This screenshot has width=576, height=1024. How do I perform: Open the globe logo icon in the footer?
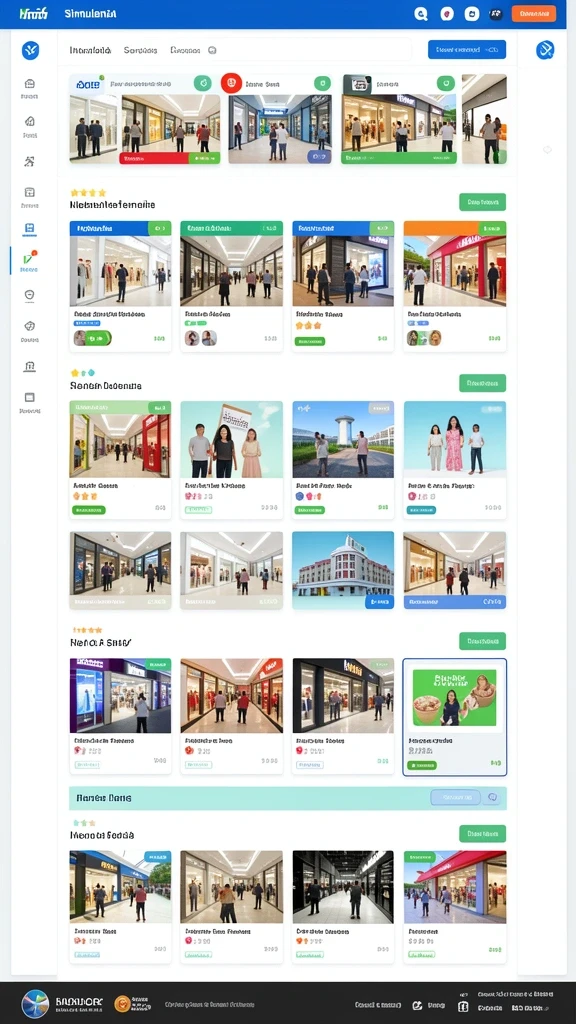point(35,1004)
